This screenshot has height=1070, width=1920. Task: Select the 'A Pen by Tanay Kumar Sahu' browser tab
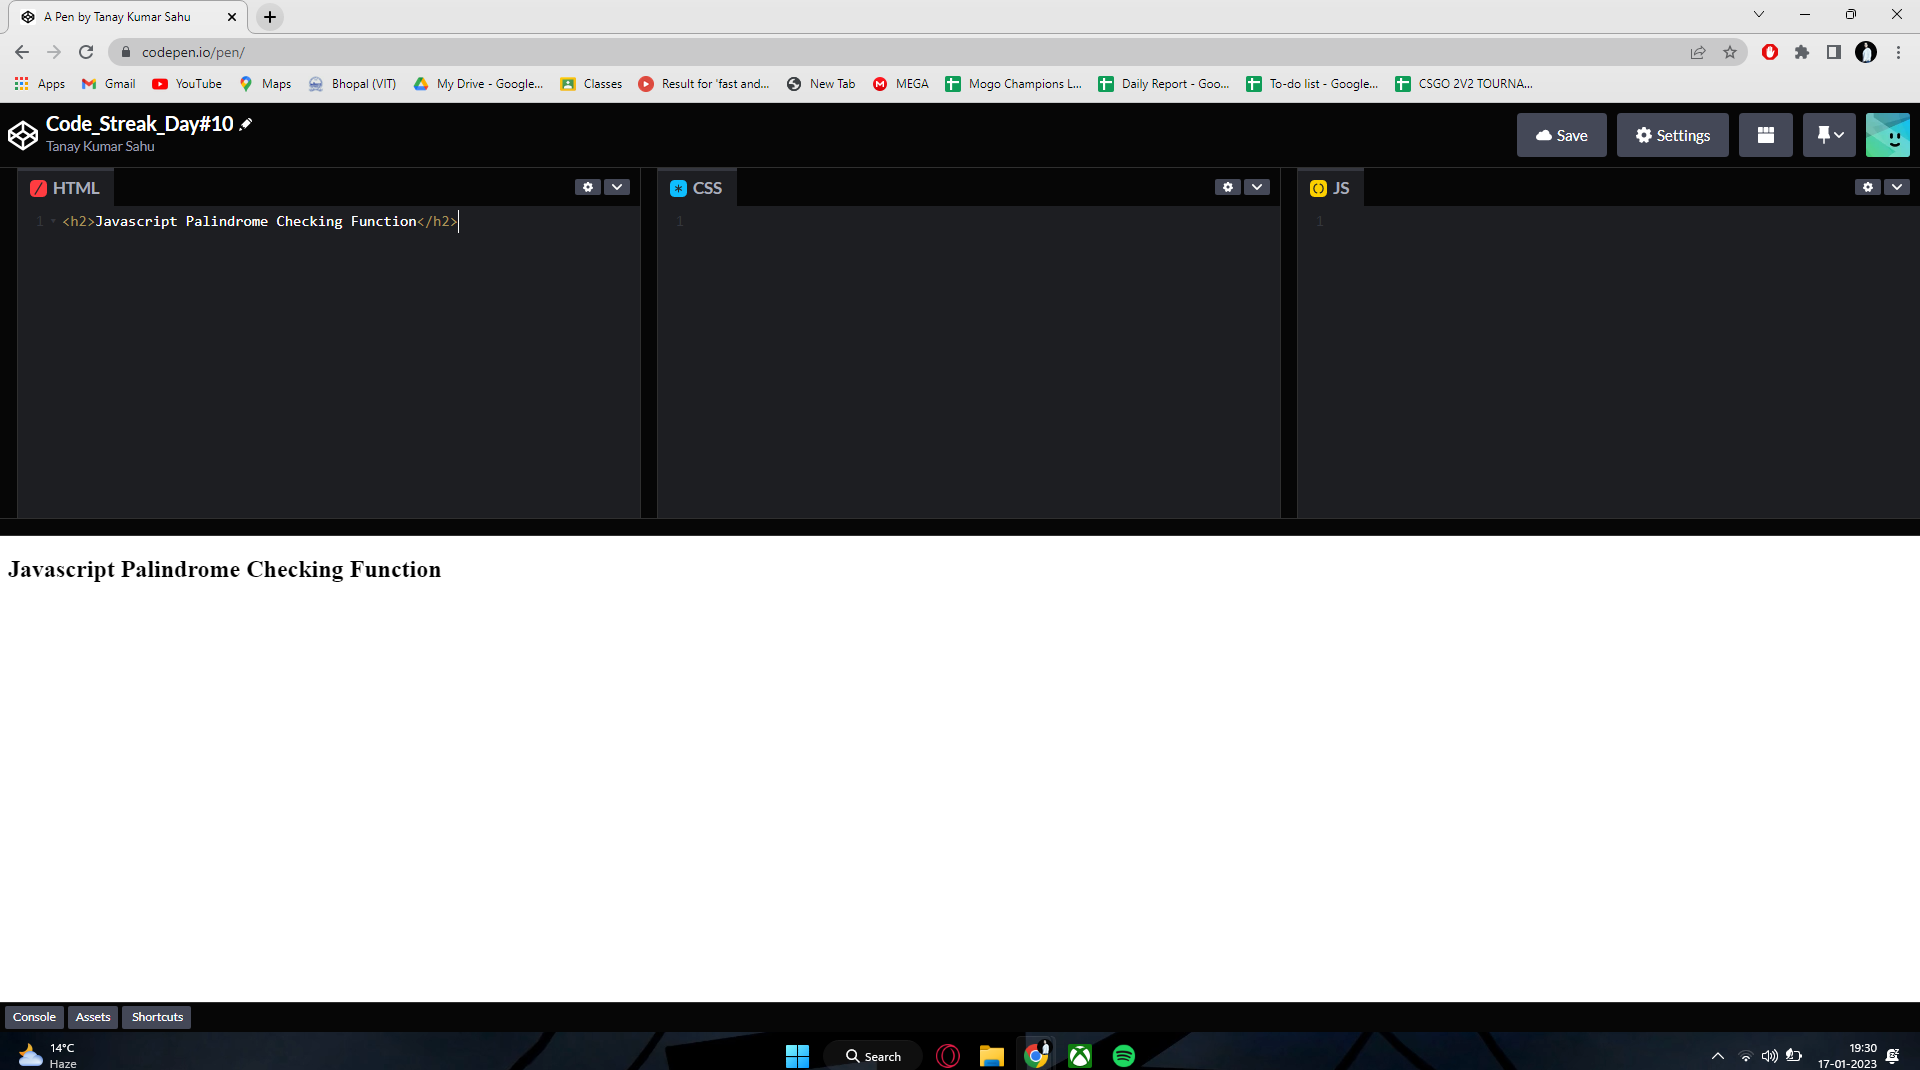point(120,16)
